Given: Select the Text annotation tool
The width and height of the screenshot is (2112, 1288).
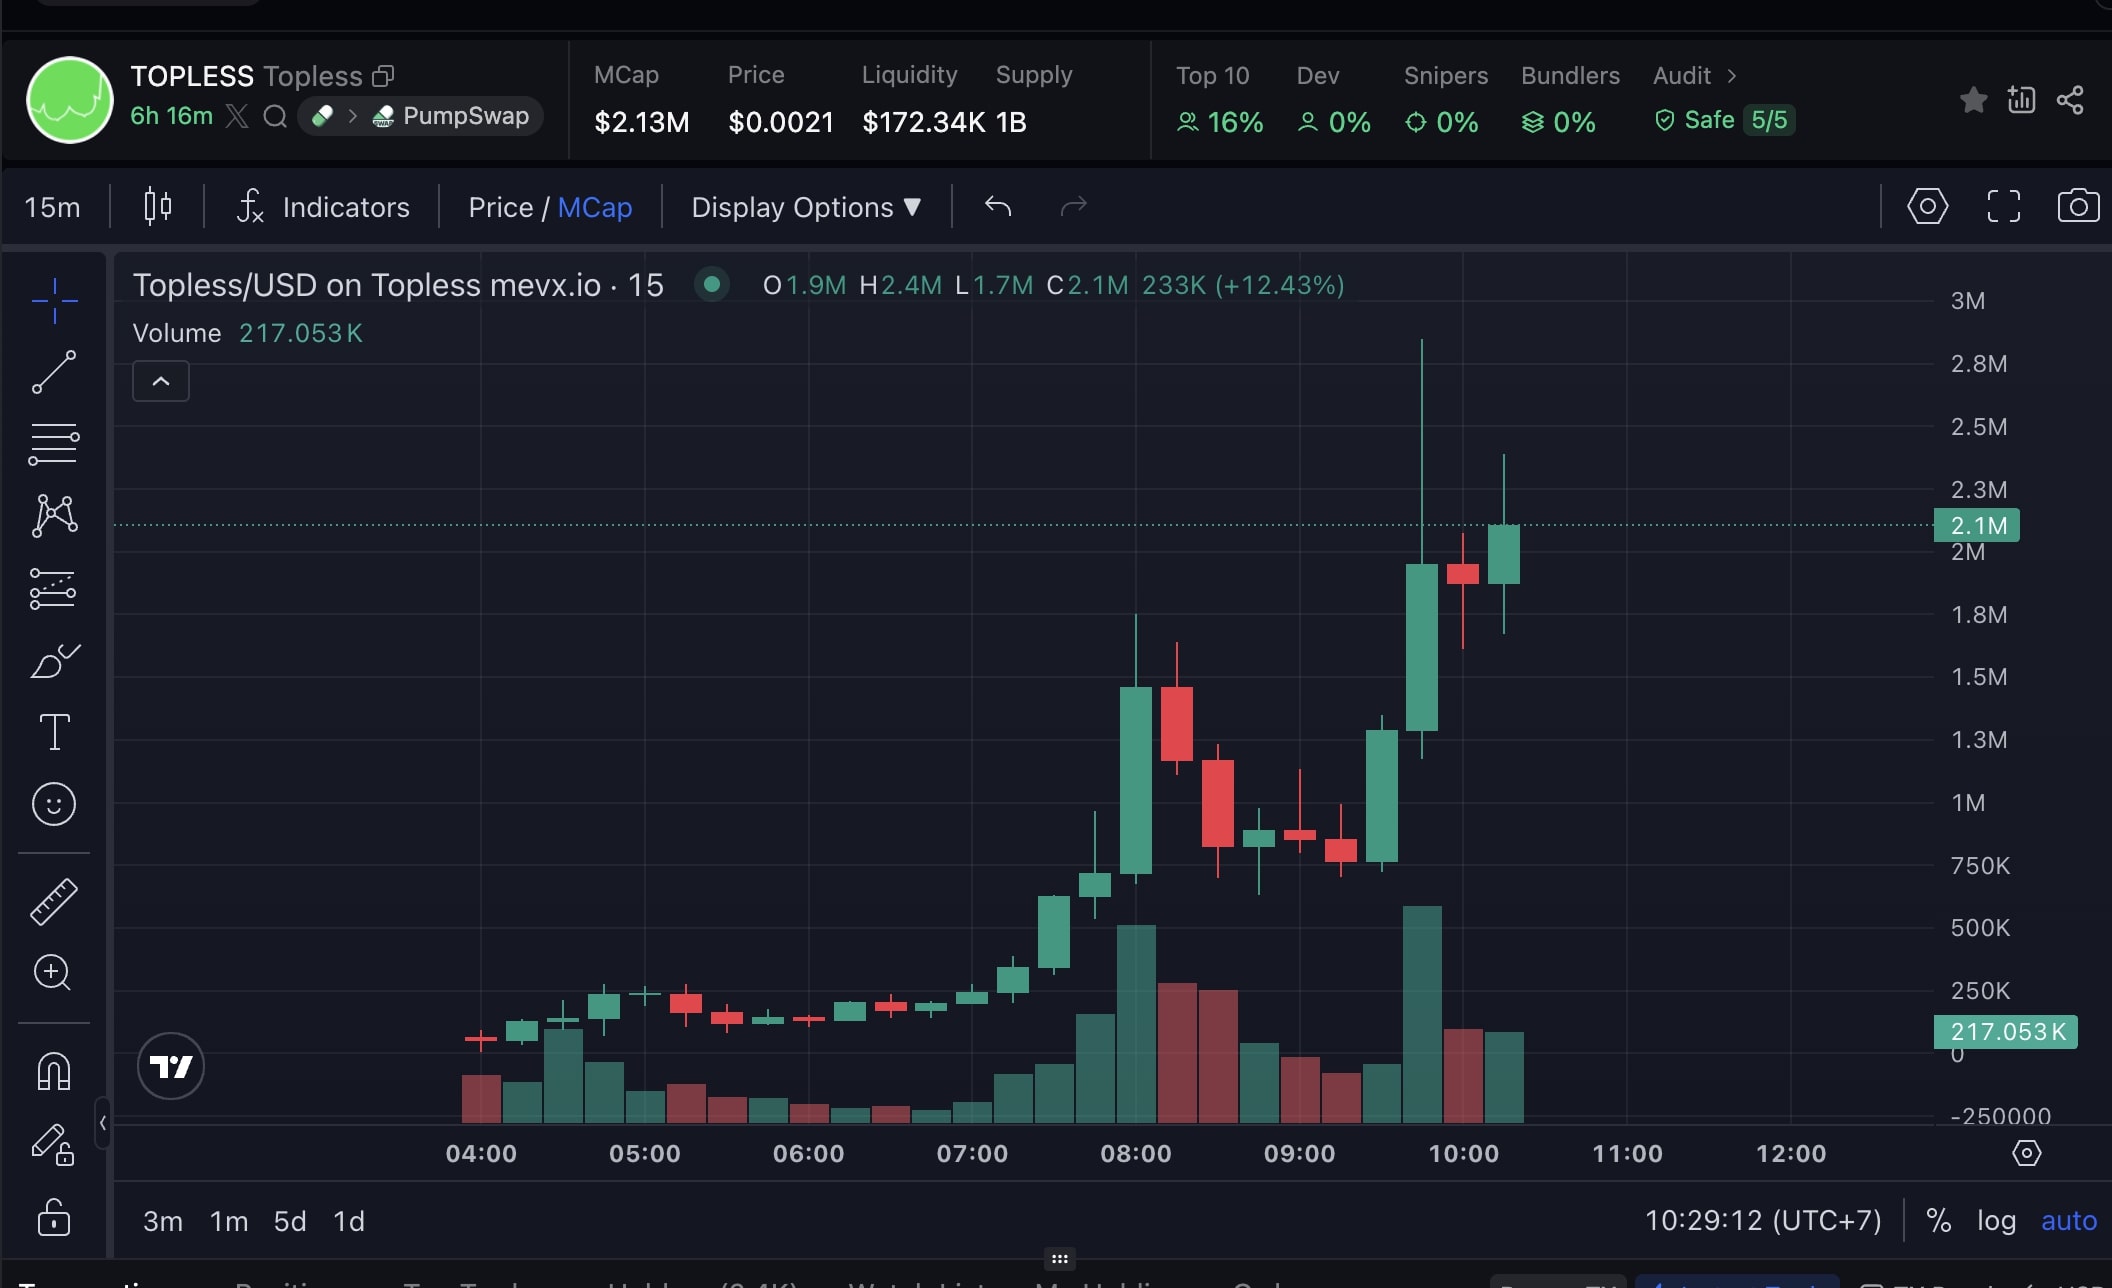Looking at the screenshot, I should click(x=54, y=732).
